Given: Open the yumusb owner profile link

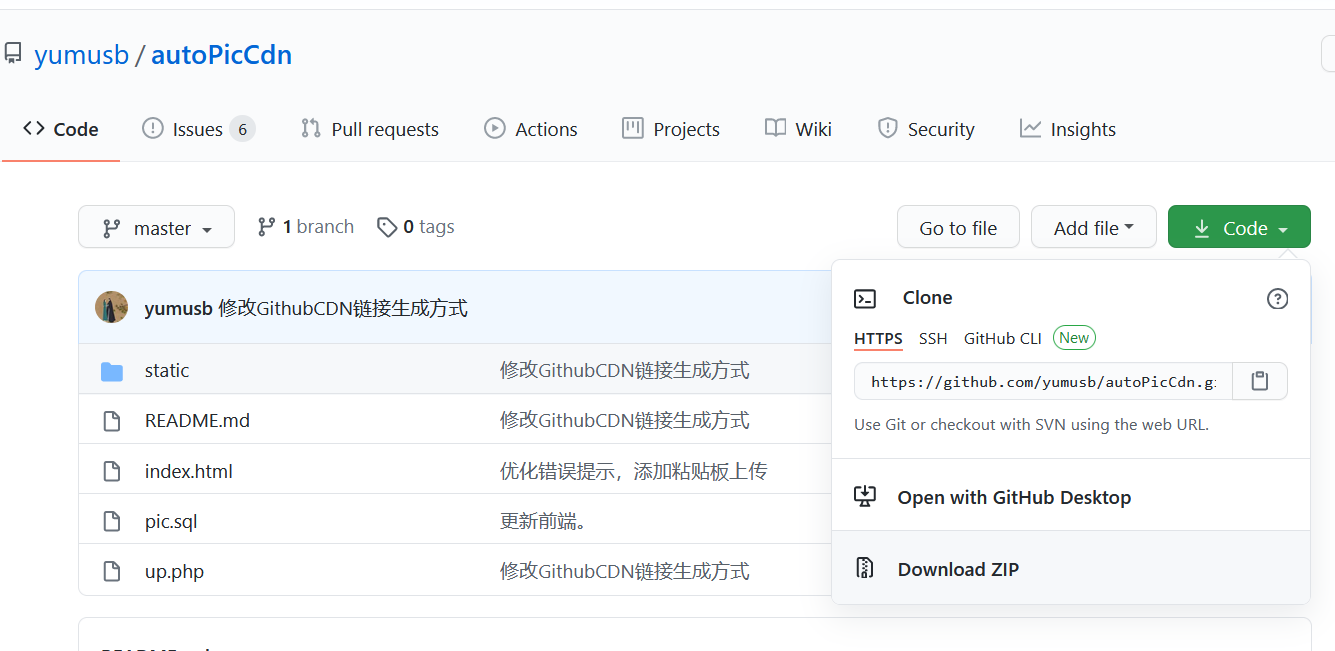Looking at the screenshot, I should [82, 55].
